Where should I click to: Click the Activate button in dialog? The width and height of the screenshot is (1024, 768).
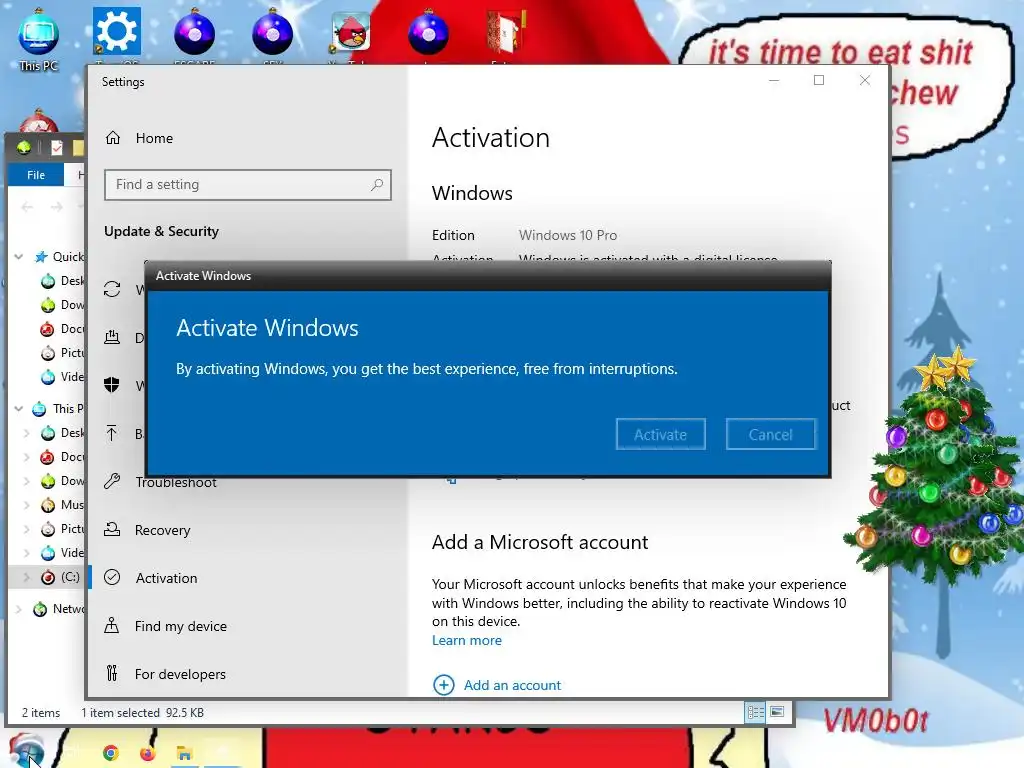tap(660, 434)
